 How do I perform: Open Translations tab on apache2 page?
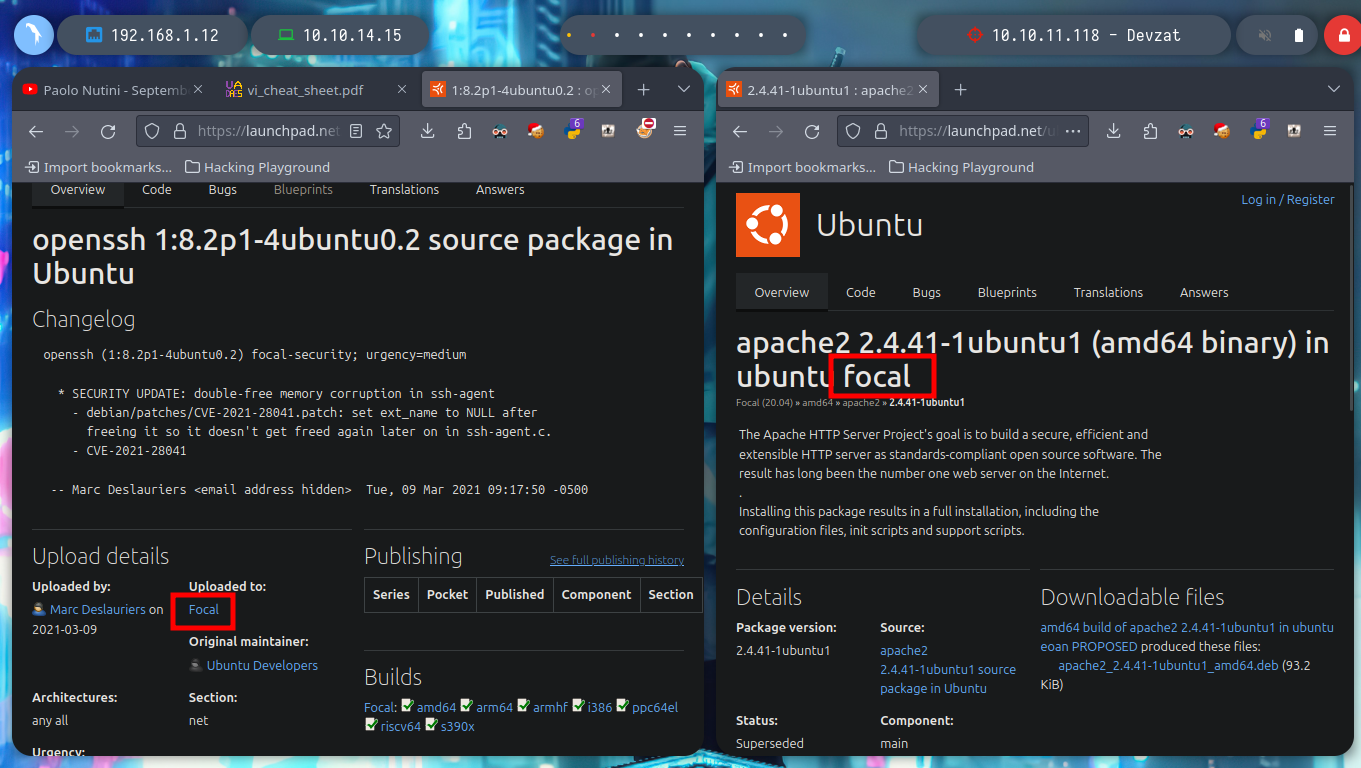point(1108,292)
